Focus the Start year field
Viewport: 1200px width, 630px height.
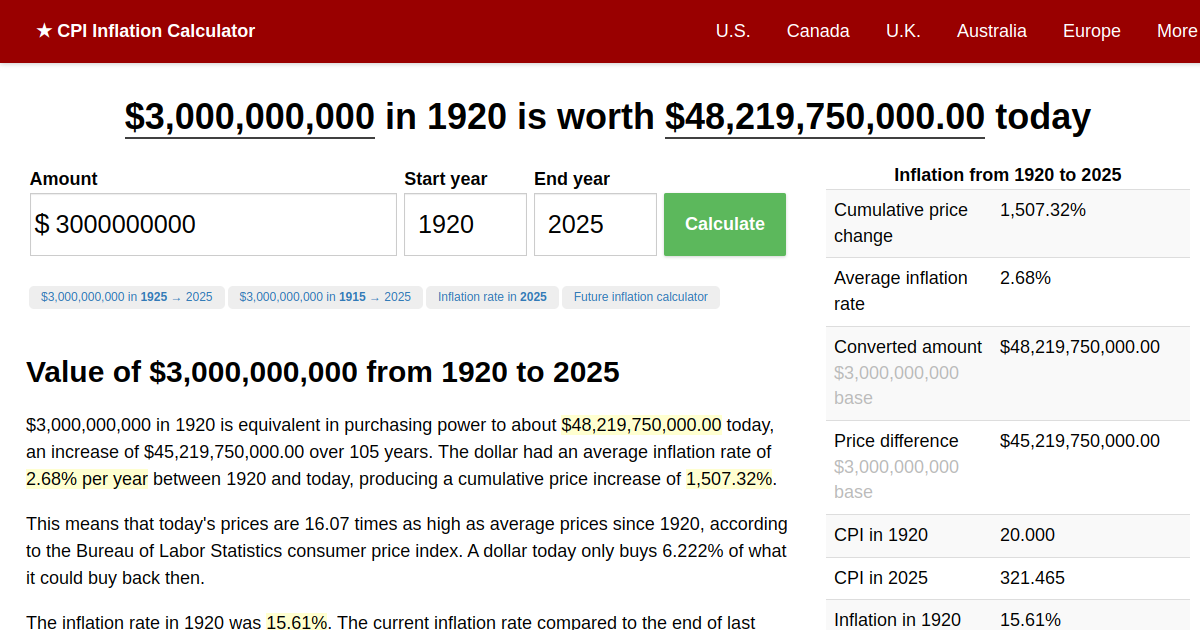pyautogui.click(x=465, y=225)
